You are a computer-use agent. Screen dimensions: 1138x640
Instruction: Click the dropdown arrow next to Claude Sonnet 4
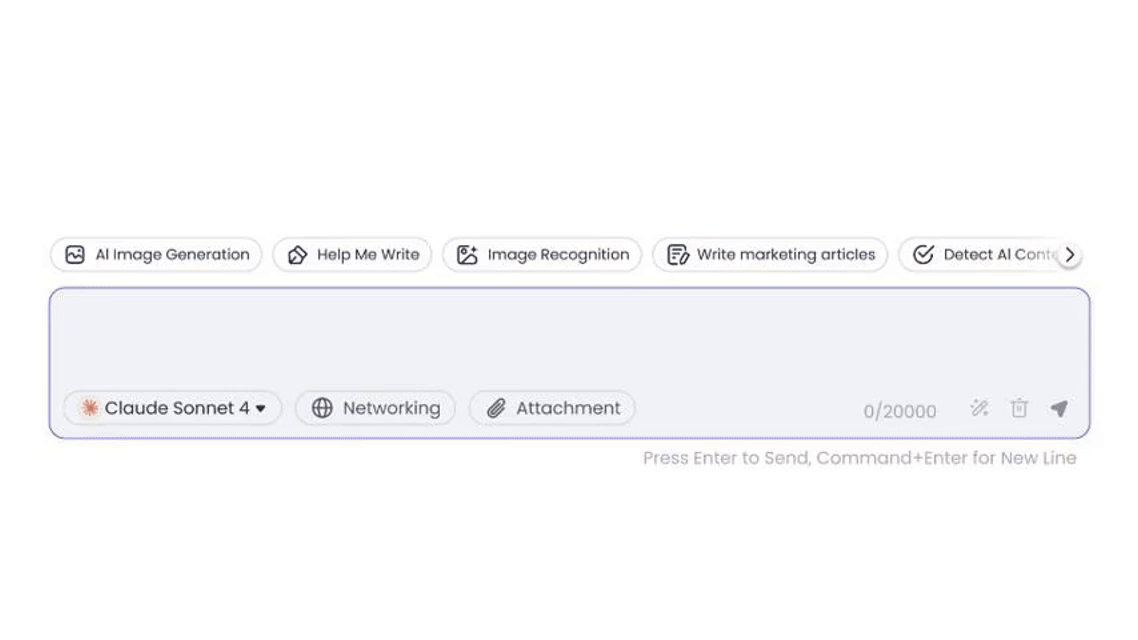pyautogui.click(x=261, y=409)
